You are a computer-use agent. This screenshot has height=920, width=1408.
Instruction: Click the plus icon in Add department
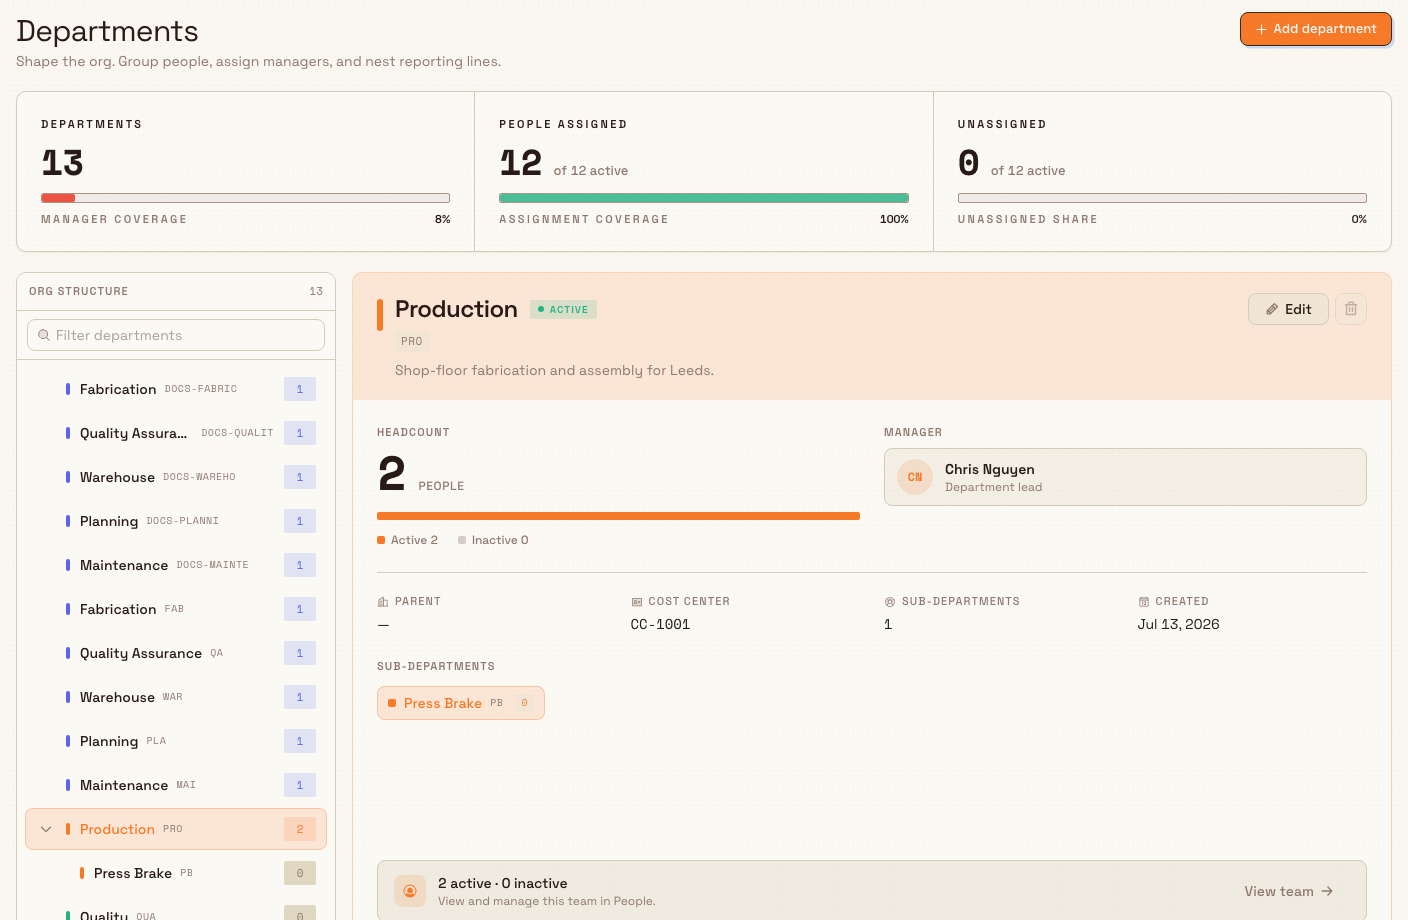[1262, 30]
